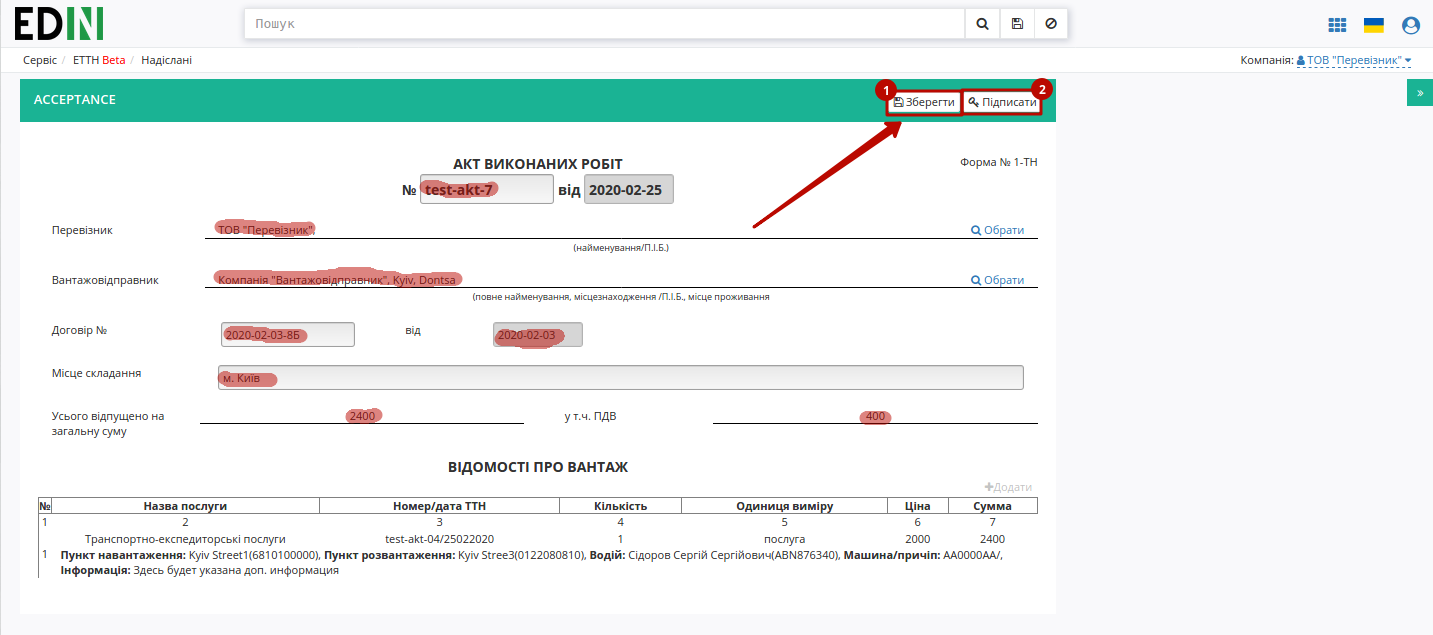Image resolution: width=1433 pixels, height=635 pixels.
Task: Go to Надіслані breadcrumb
Action: (166, 60)
